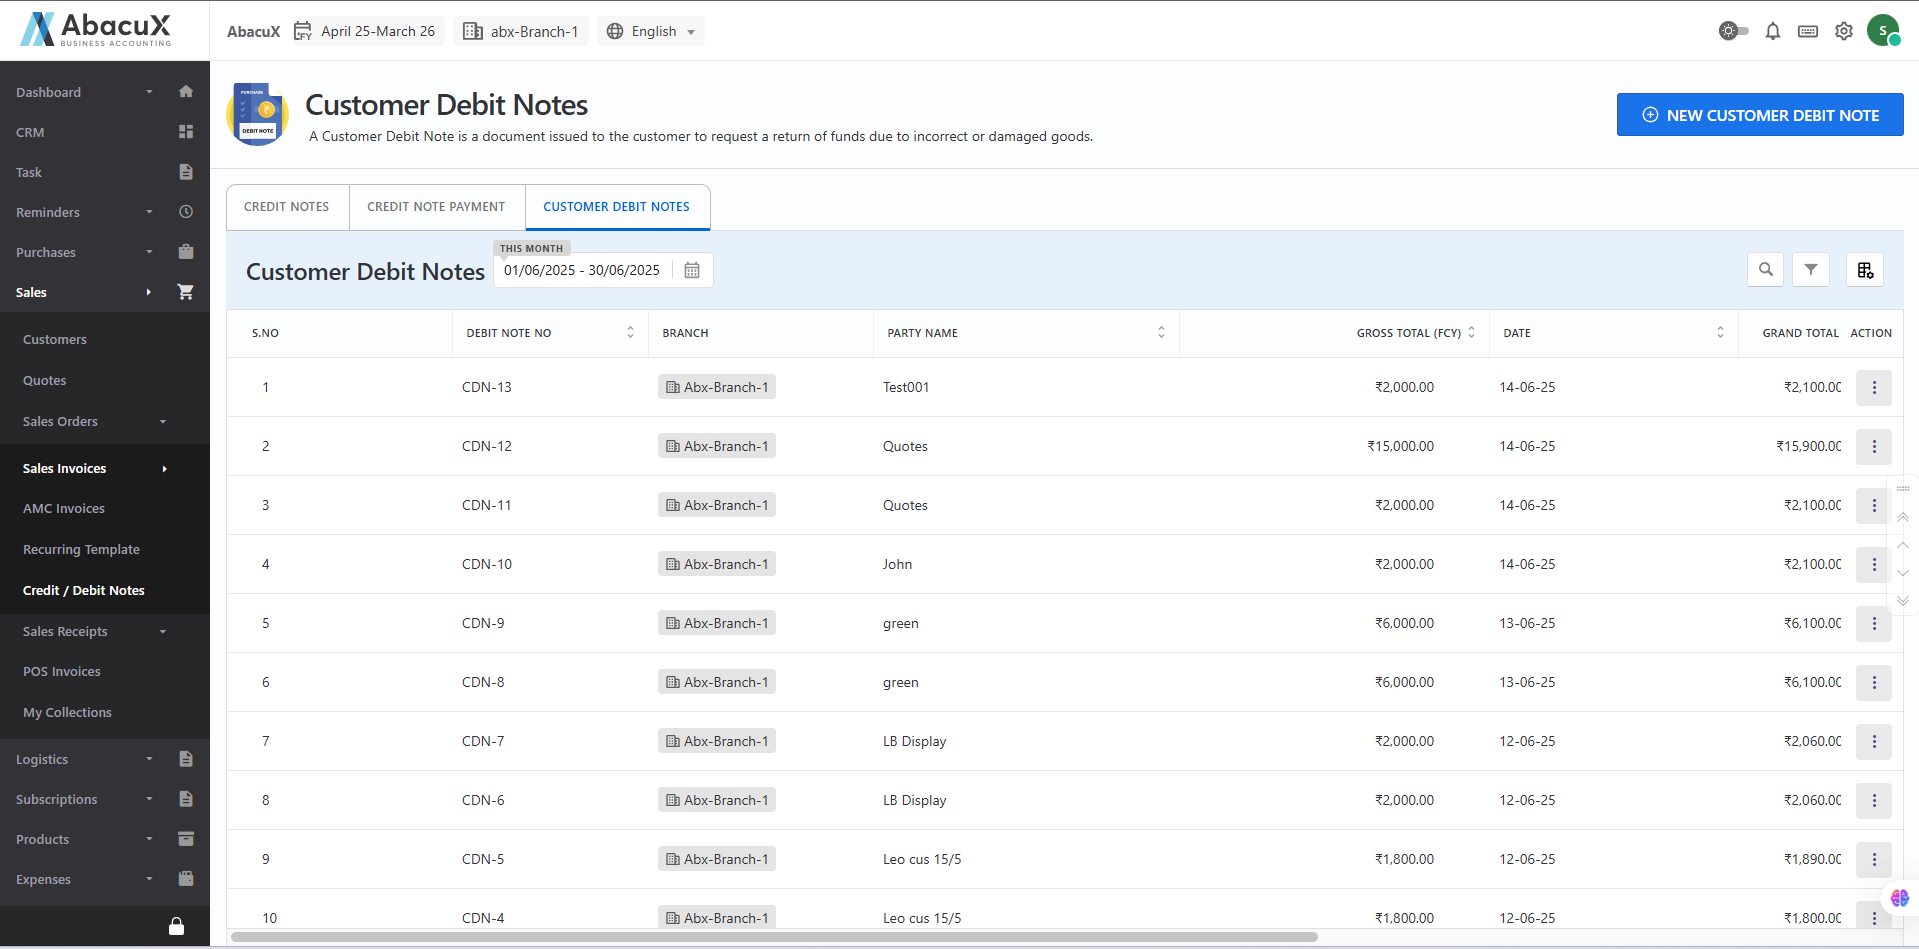Image resolution: width=1919 pixels, height=949 pixels.
Task: Switch to the Credit Notes tab
Action: click(287, 207)
